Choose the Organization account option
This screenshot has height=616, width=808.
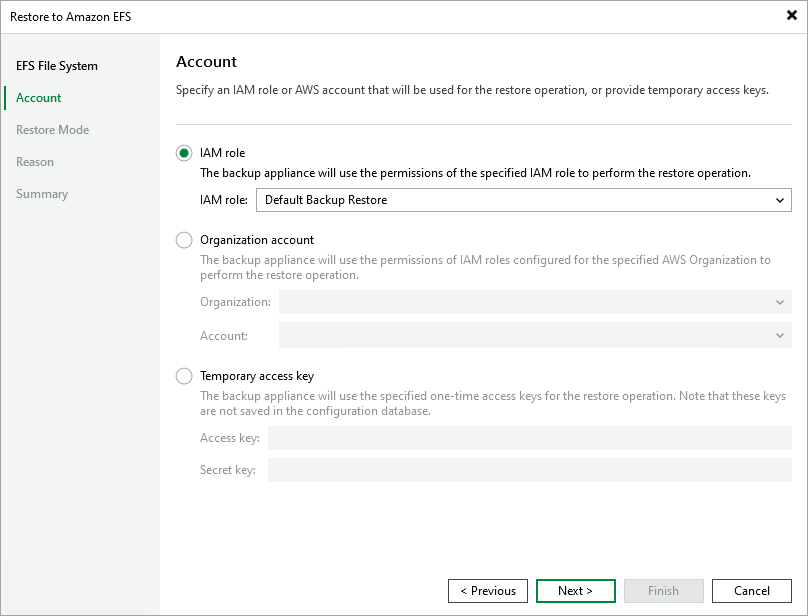(x=184, y=240)
